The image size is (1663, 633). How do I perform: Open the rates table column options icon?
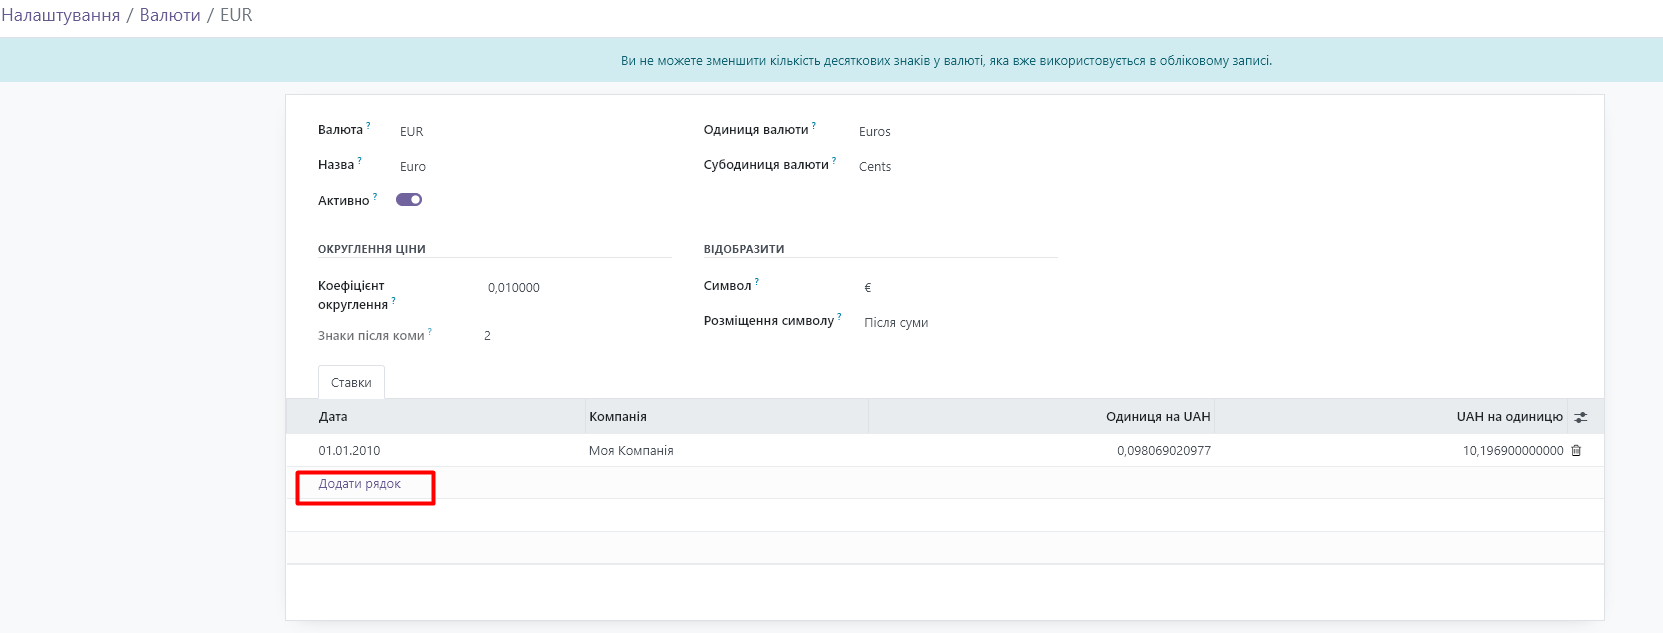coord(1580,417)
